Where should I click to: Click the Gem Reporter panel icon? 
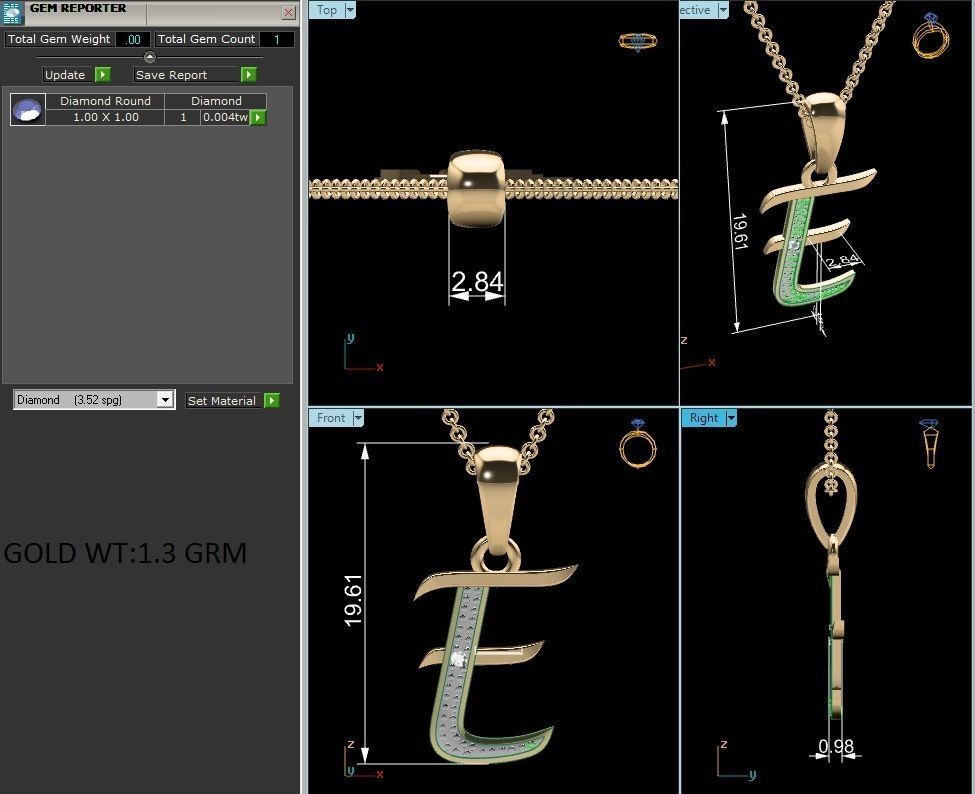click(x=12, y=13)
